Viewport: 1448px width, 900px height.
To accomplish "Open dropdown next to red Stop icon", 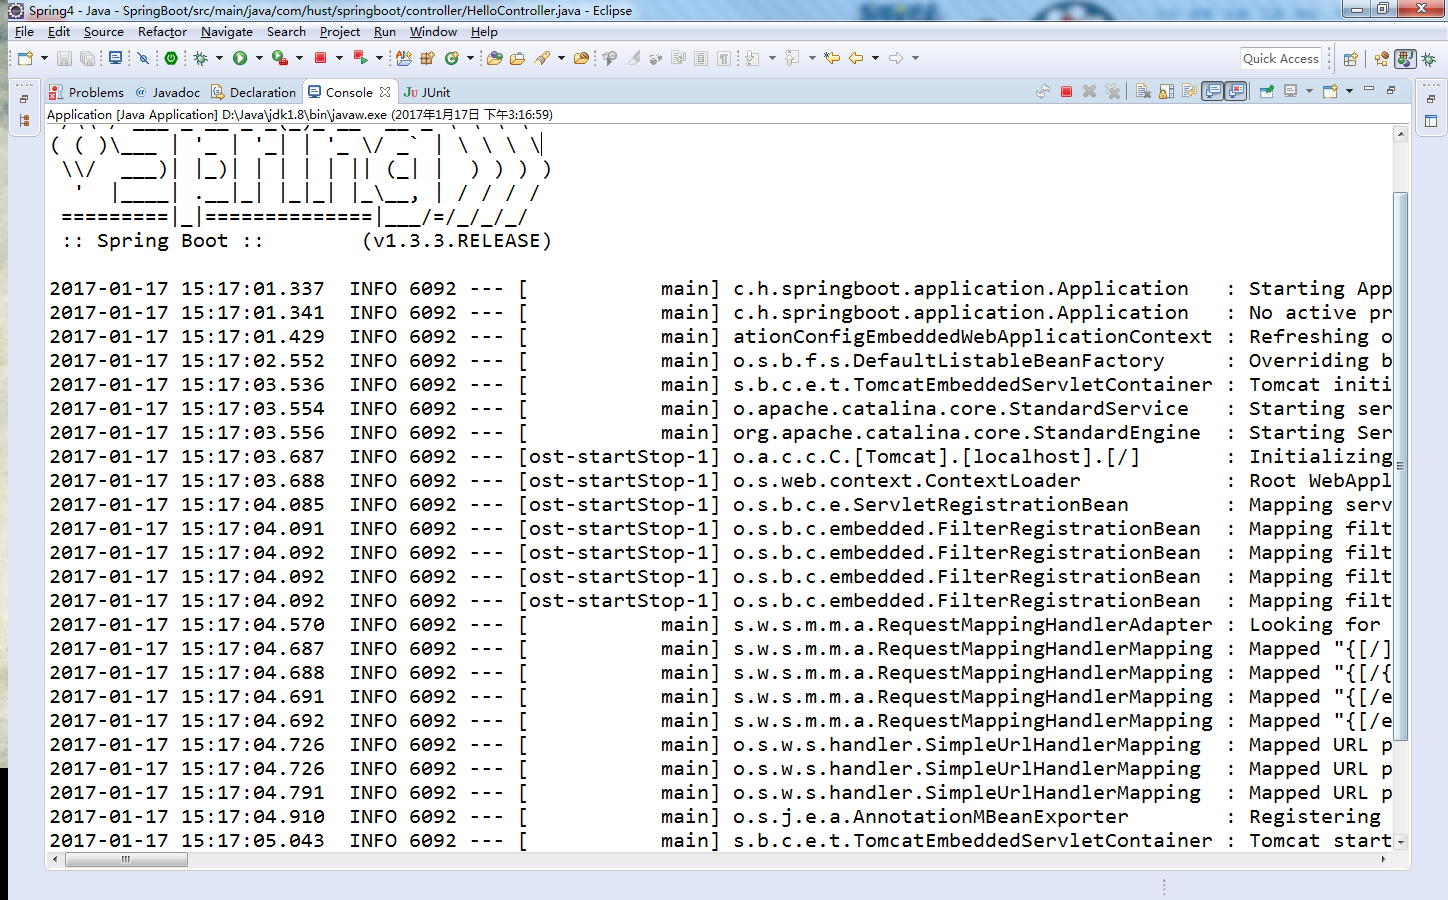I will coord(339,58).
